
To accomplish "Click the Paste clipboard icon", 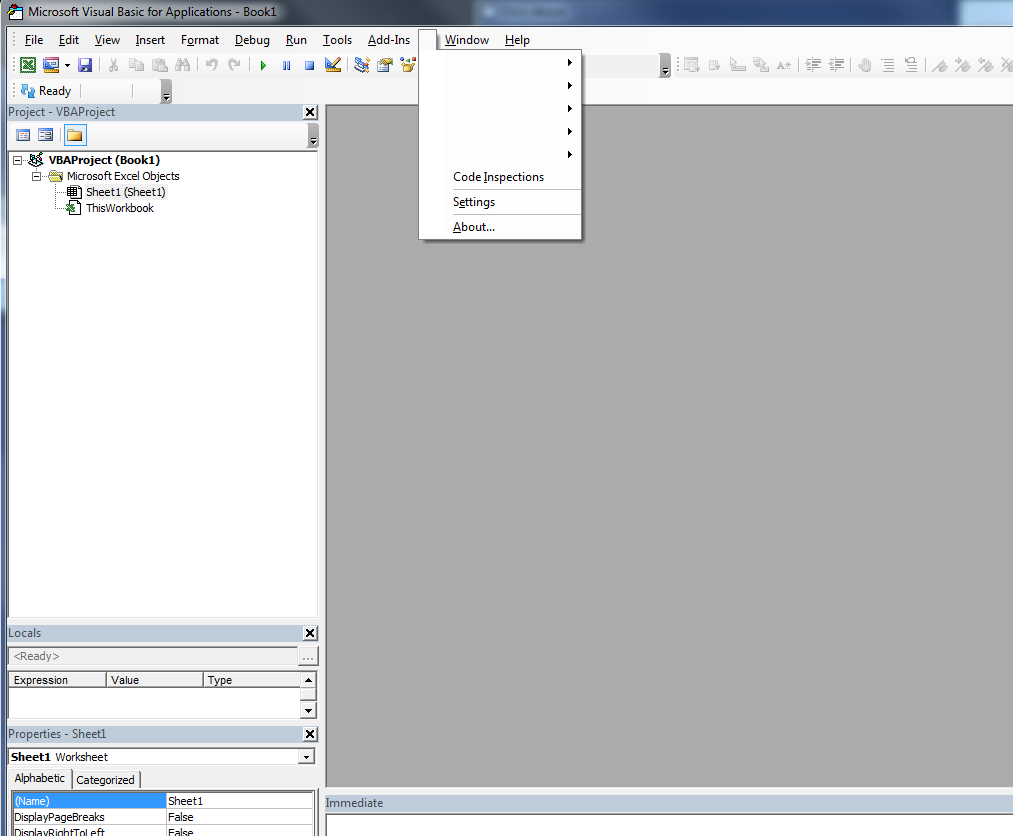I will [160, 65].
